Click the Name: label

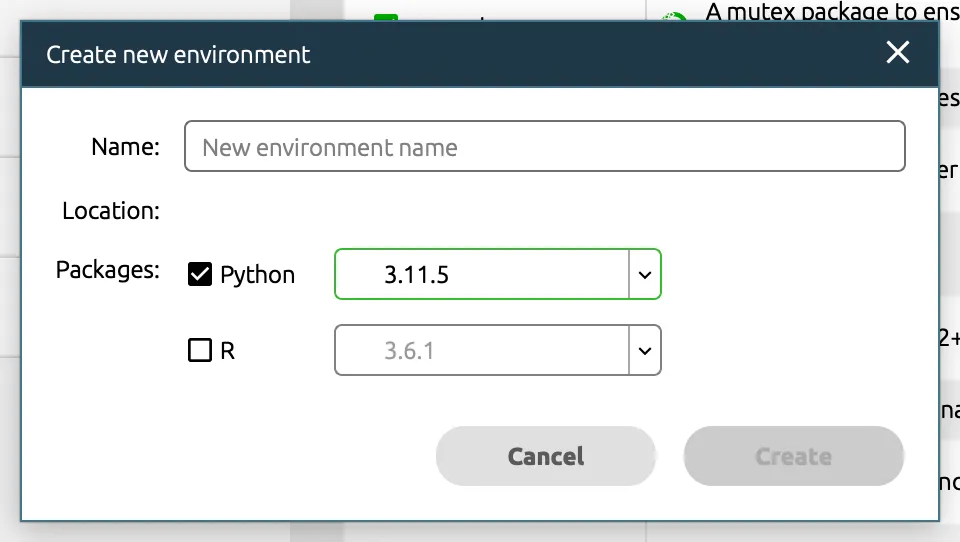point(125,147)
